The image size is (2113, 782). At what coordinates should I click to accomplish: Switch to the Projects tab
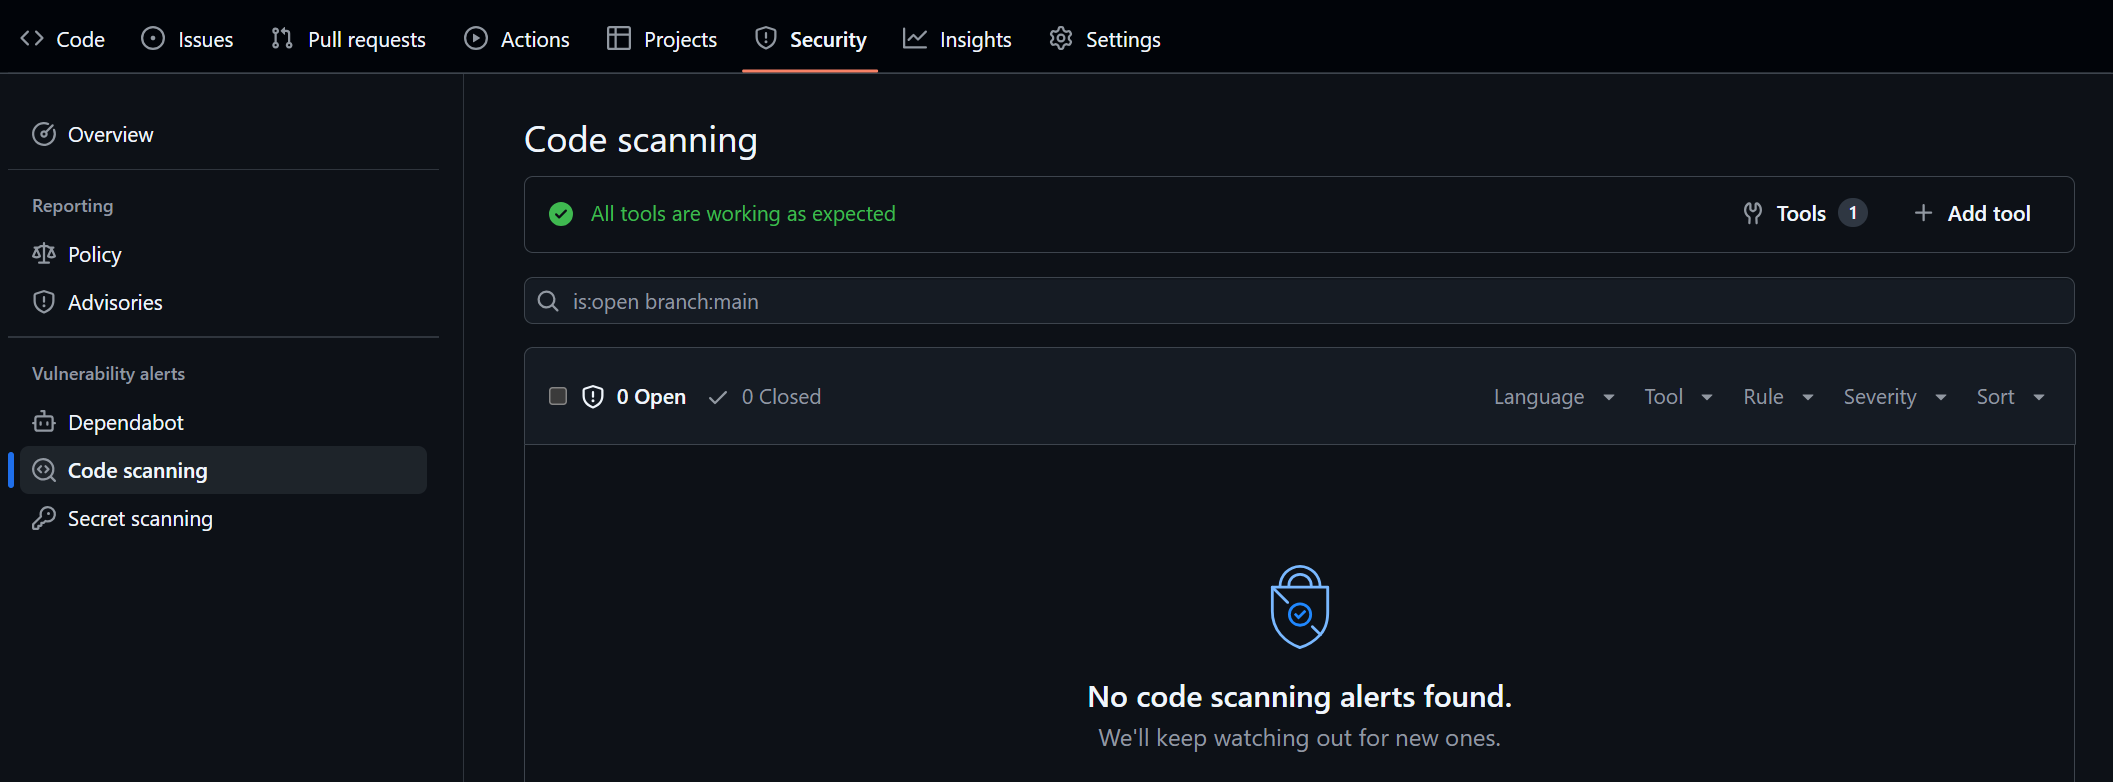(x=662, y=39)
